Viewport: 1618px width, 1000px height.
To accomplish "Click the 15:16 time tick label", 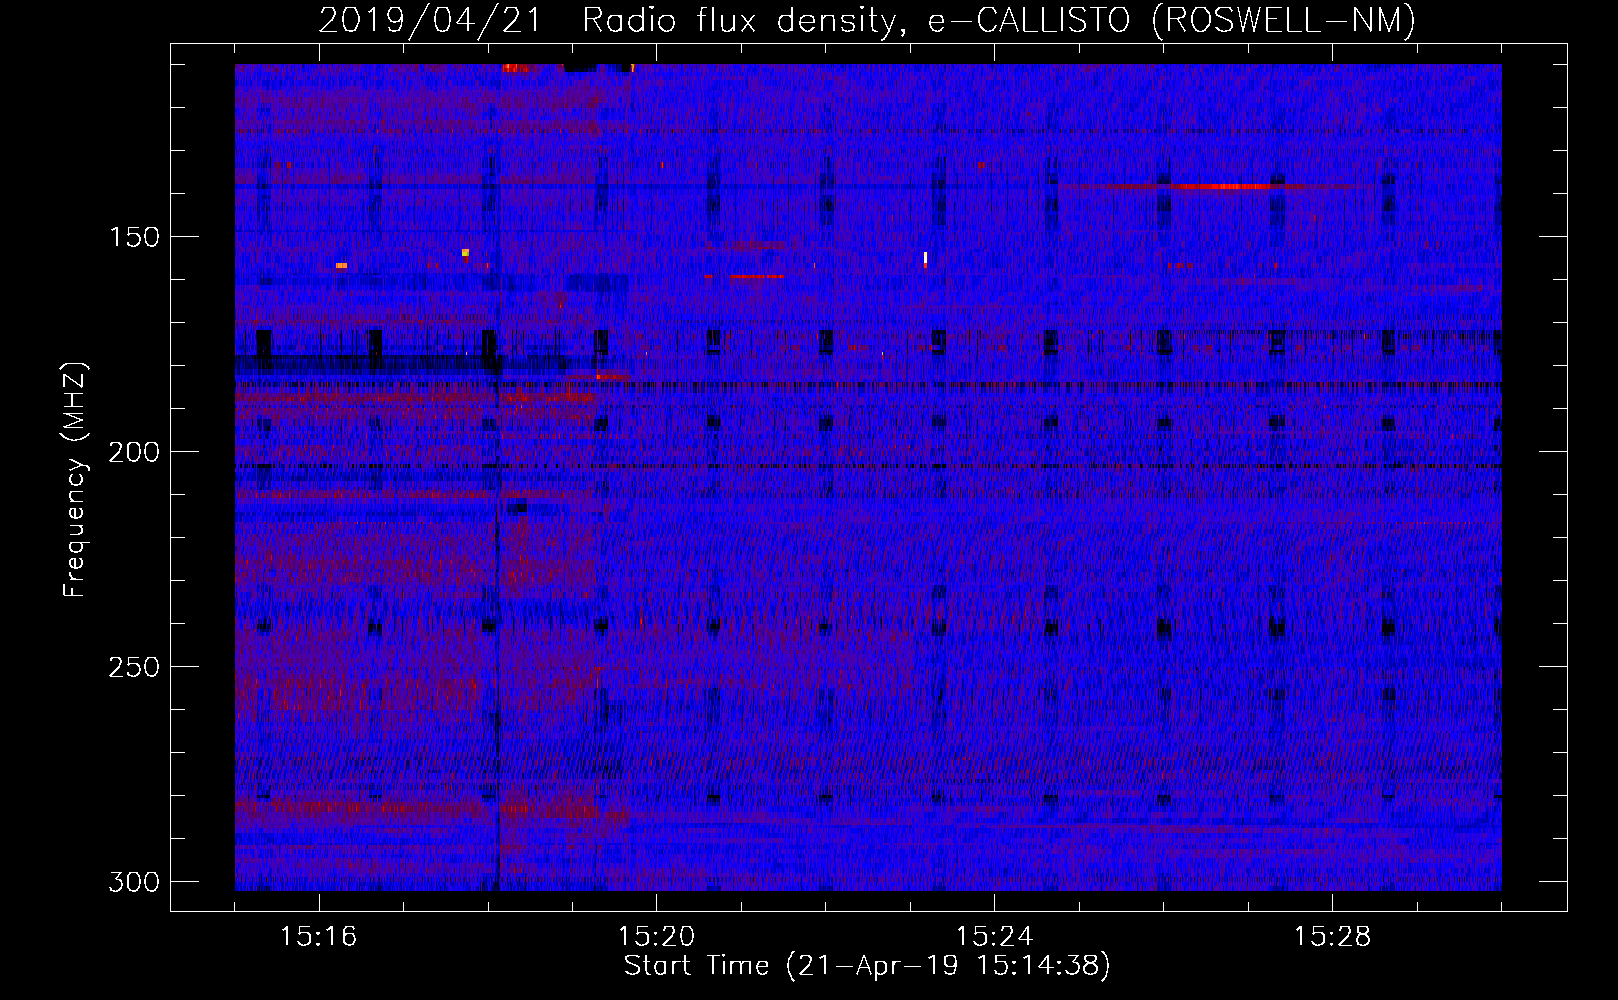I will click(318, 936).
